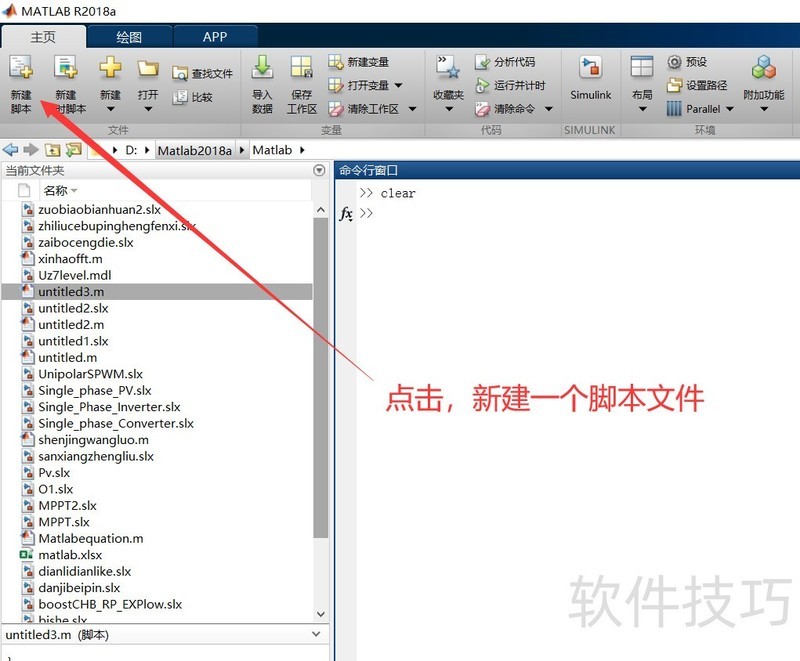800x661 pixels.
Task: Click the Matlab path segment
Action: [x=272, y=150]
